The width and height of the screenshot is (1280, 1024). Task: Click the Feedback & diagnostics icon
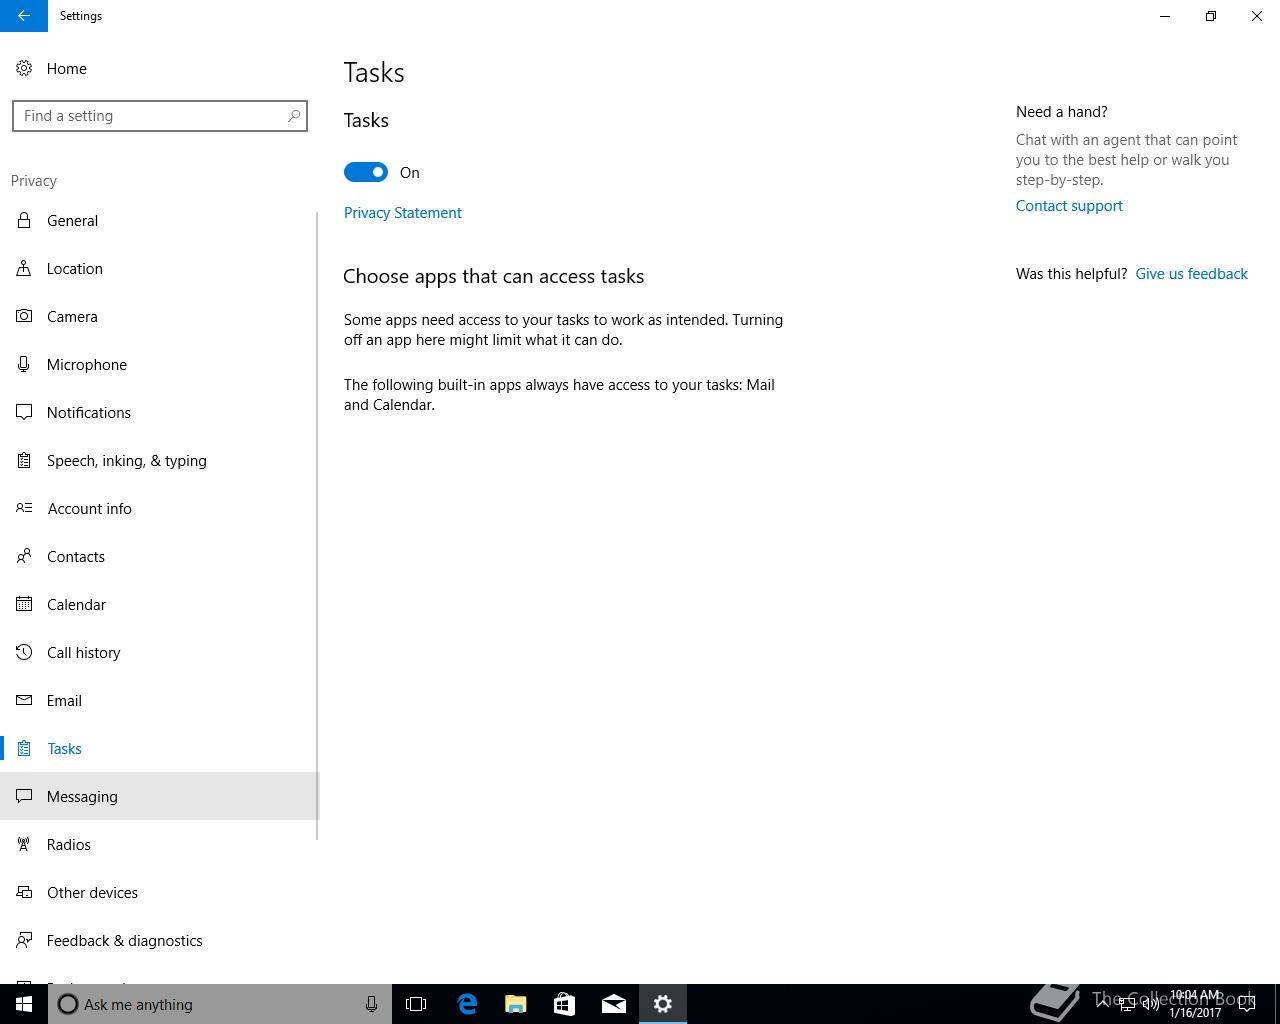[x=24, y=940]
